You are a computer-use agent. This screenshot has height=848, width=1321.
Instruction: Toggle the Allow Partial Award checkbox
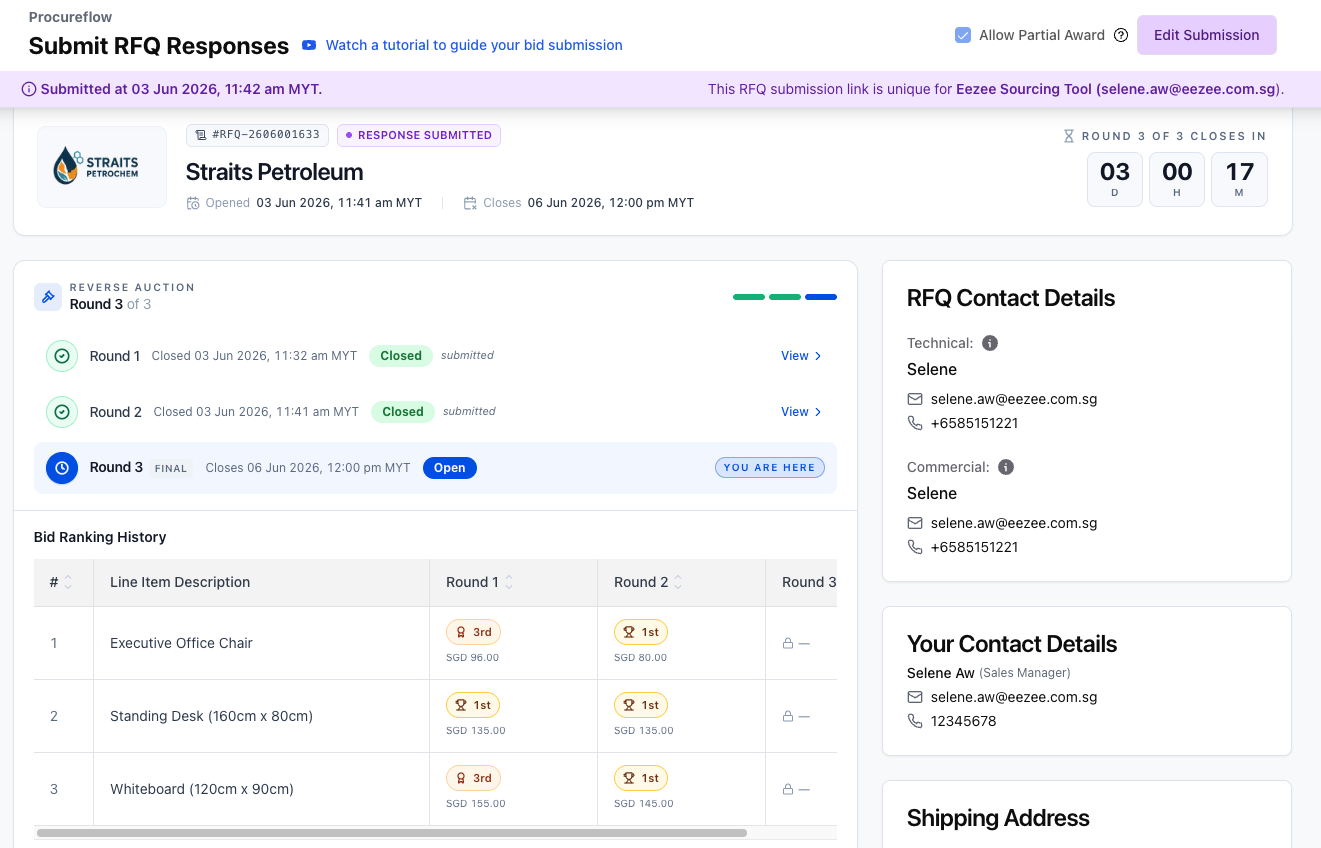point(963,35)
